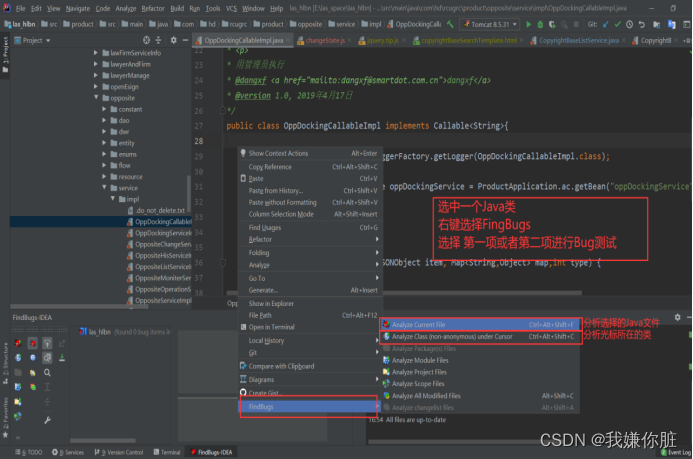Open FindBugs-IDEA panel gear settings

point(678,317)
